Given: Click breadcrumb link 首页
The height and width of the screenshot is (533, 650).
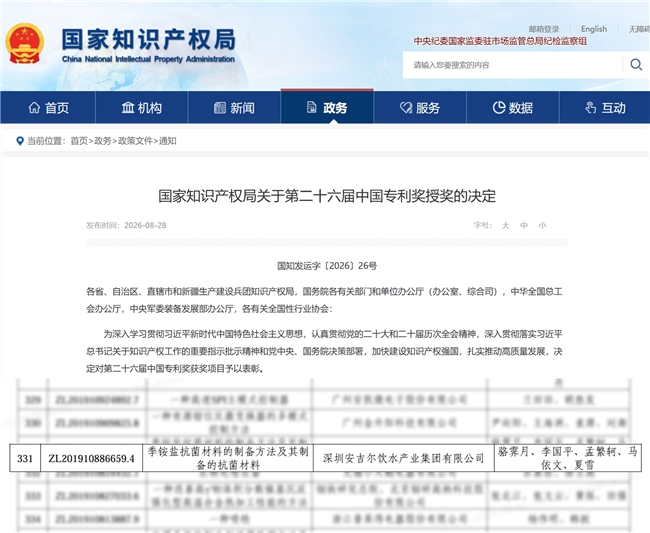Looking at the screenshot, I should coord(79,141).
